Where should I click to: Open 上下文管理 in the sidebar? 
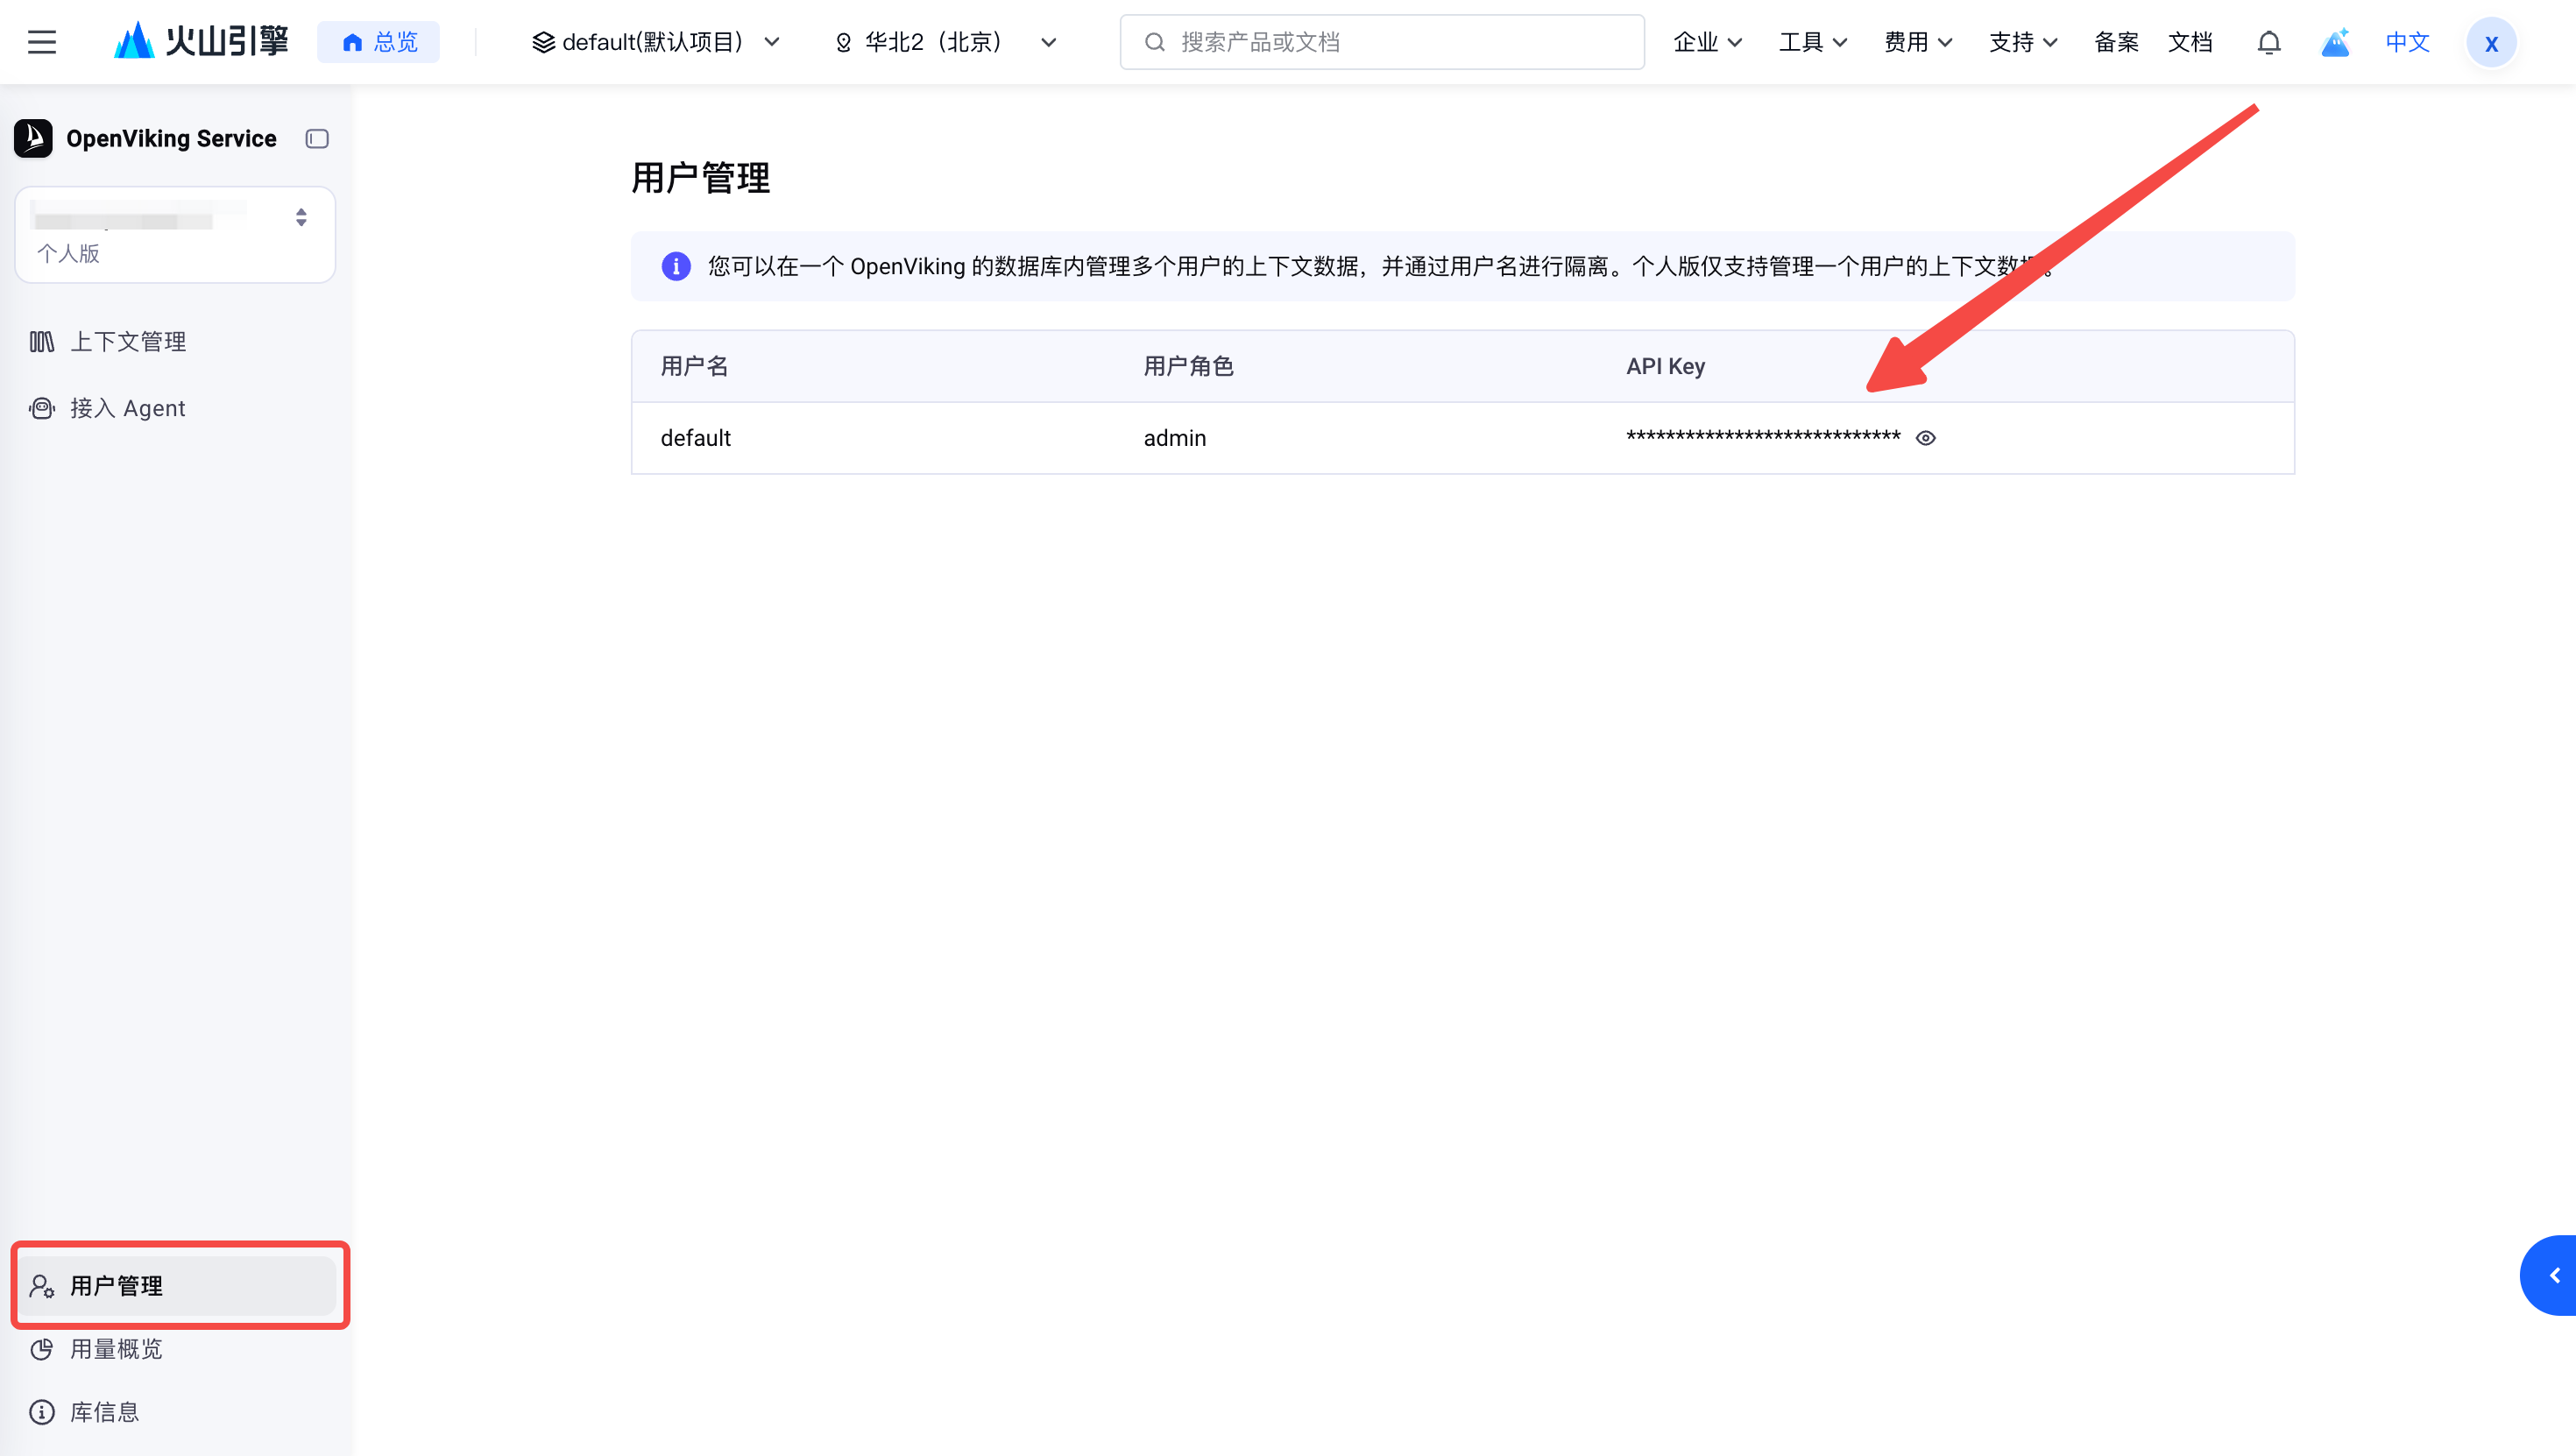pos(175,342)
